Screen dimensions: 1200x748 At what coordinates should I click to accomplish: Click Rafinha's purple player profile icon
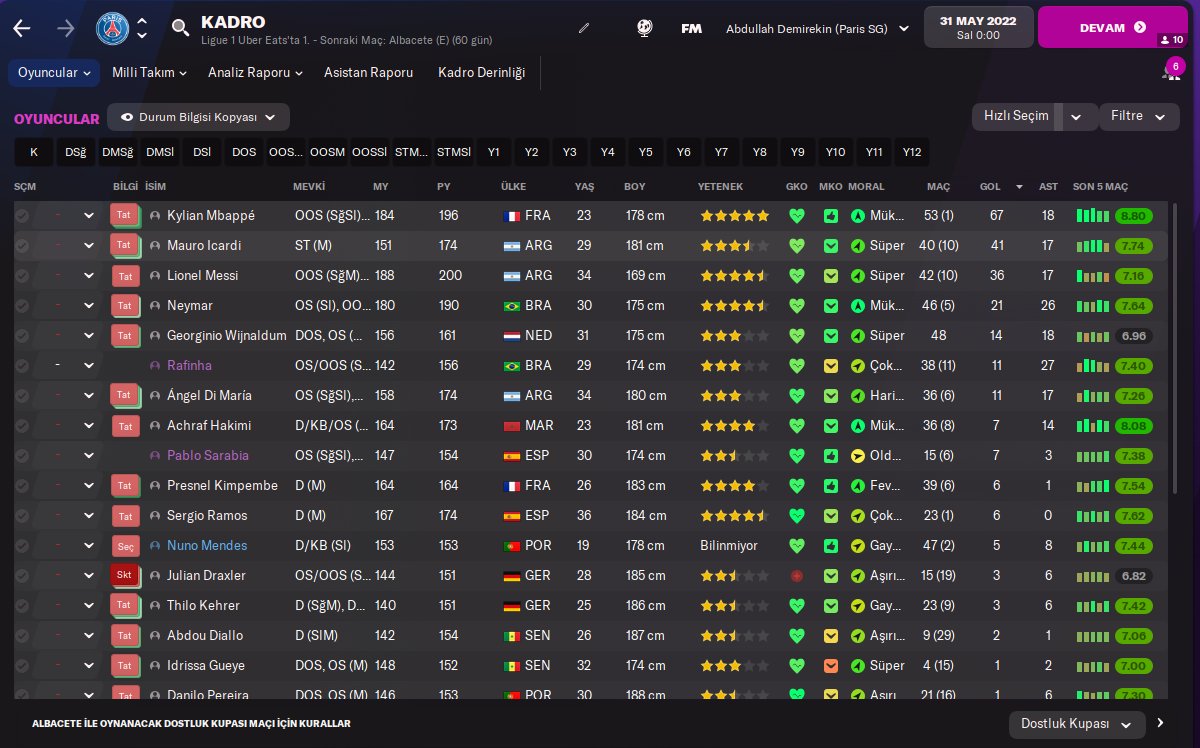tap(155, 366)
